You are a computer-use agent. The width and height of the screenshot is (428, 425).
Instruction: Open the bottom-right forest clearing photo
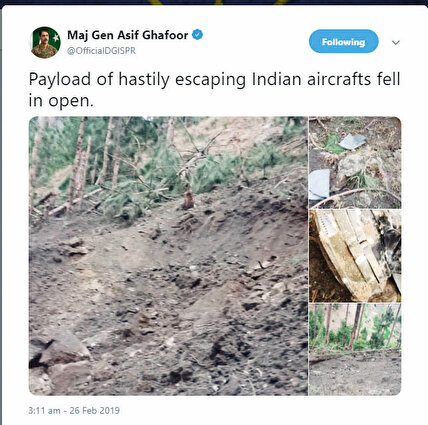tap(355, 349)
